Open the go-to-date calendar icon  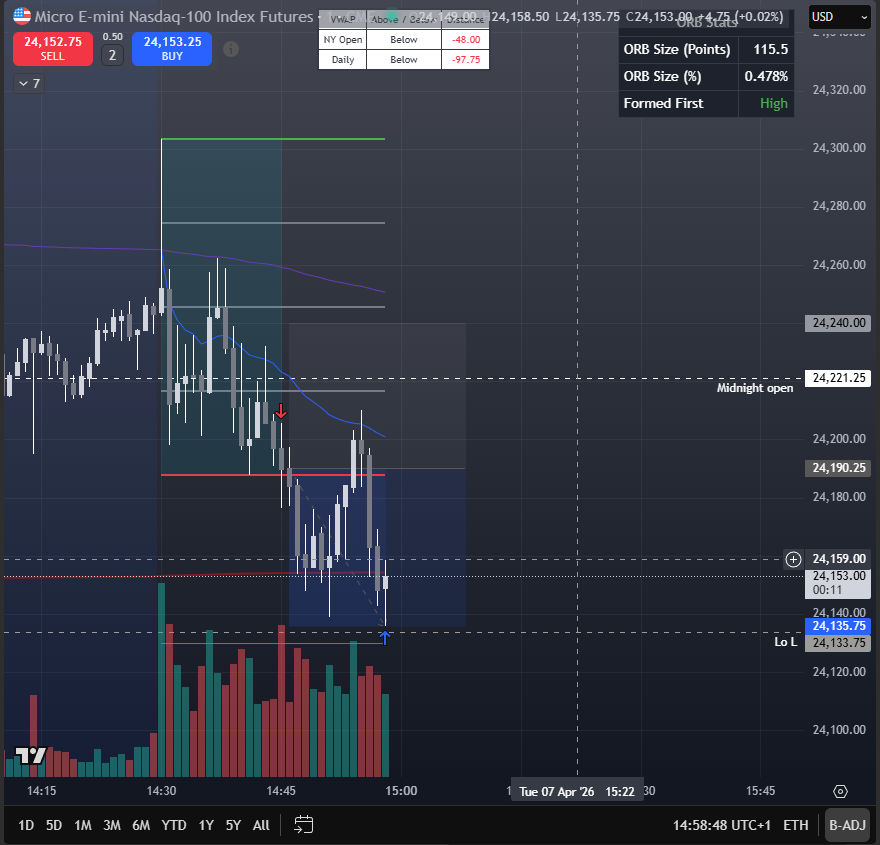coord(304,824)
